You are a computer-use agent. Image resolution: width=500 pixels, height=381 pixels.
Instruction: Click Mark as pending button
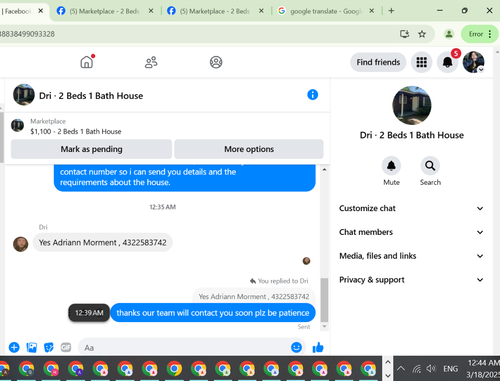tap(91, 149)
